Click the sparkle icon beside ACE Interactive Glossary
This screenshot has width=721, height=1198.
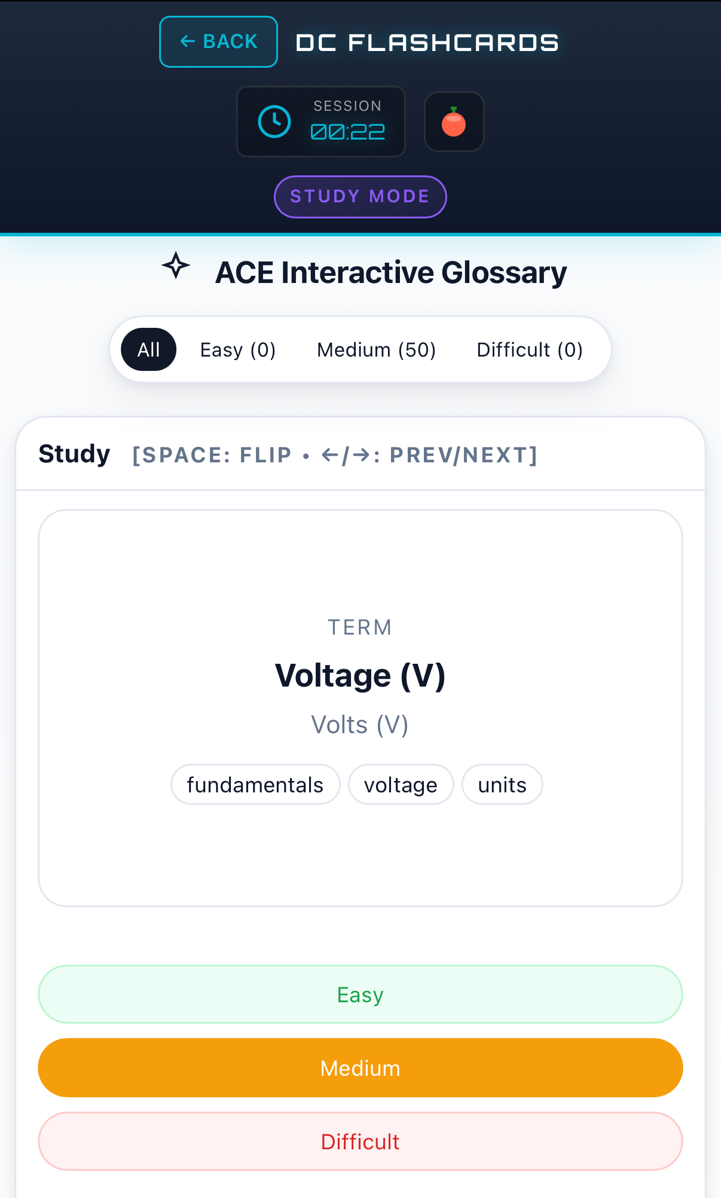pos(175,266)
